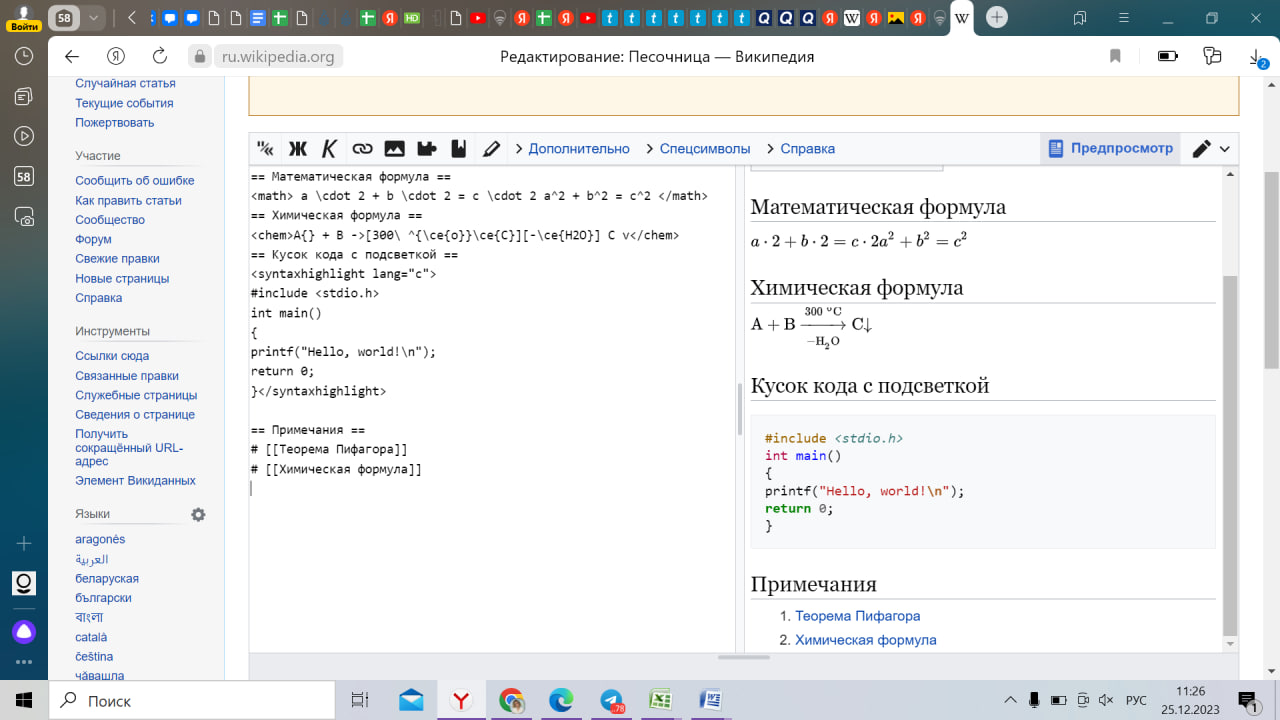Click the pen signature icon in editor toolbar
The height and width of the screenshot is (720, 1280).
(x=491, y=149)
